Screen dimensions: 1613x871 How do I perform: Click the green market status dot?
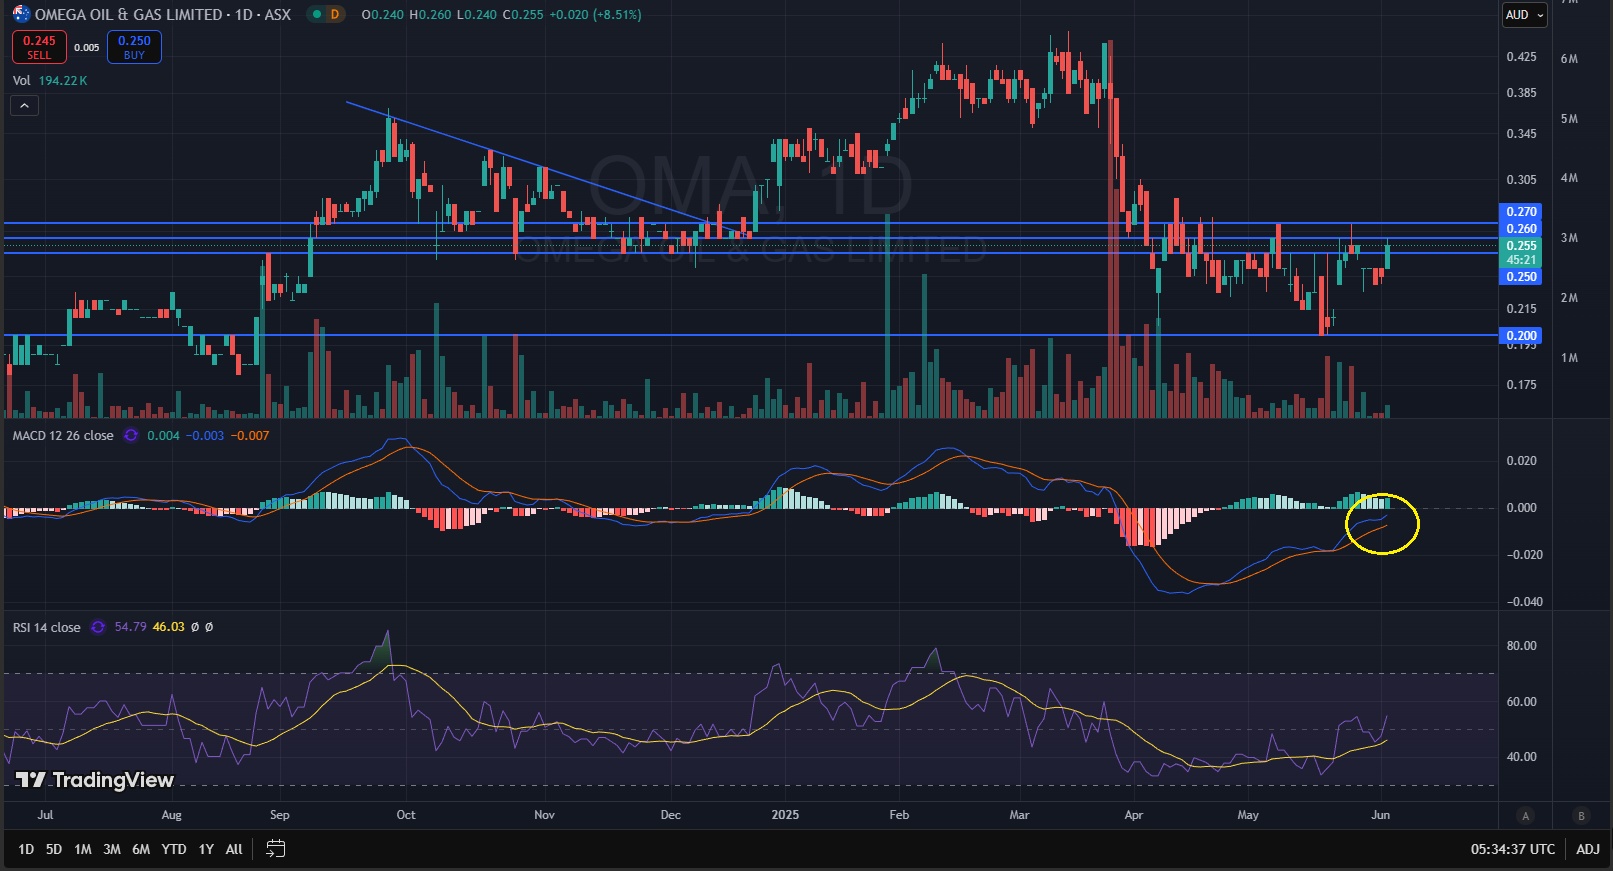click(315, 15)
